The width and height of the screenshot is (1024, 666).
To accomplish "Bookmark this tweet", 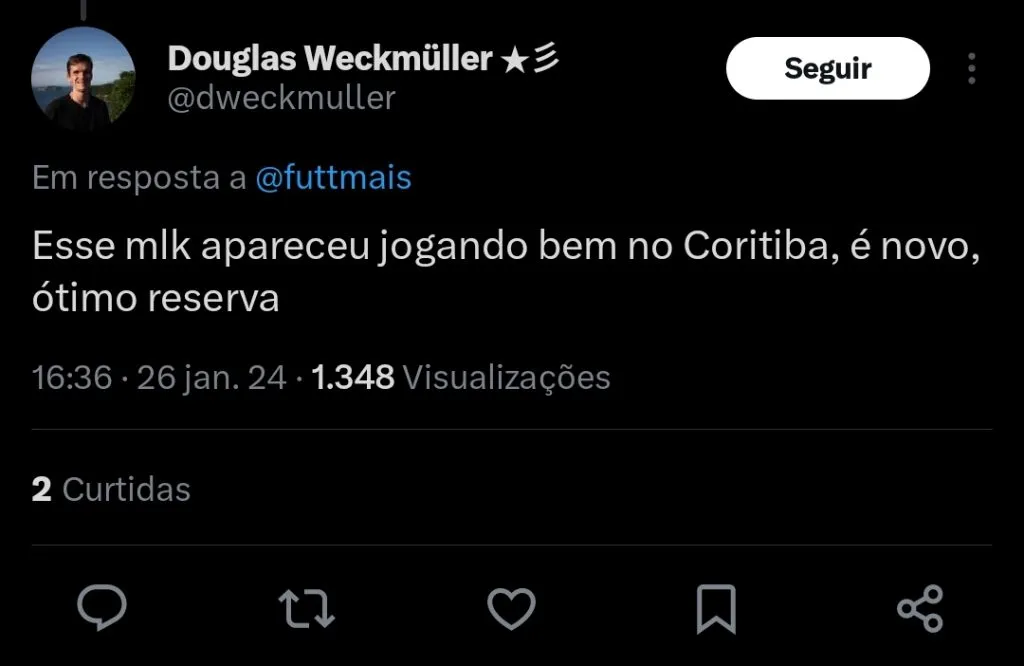I will tap(715, 608).
